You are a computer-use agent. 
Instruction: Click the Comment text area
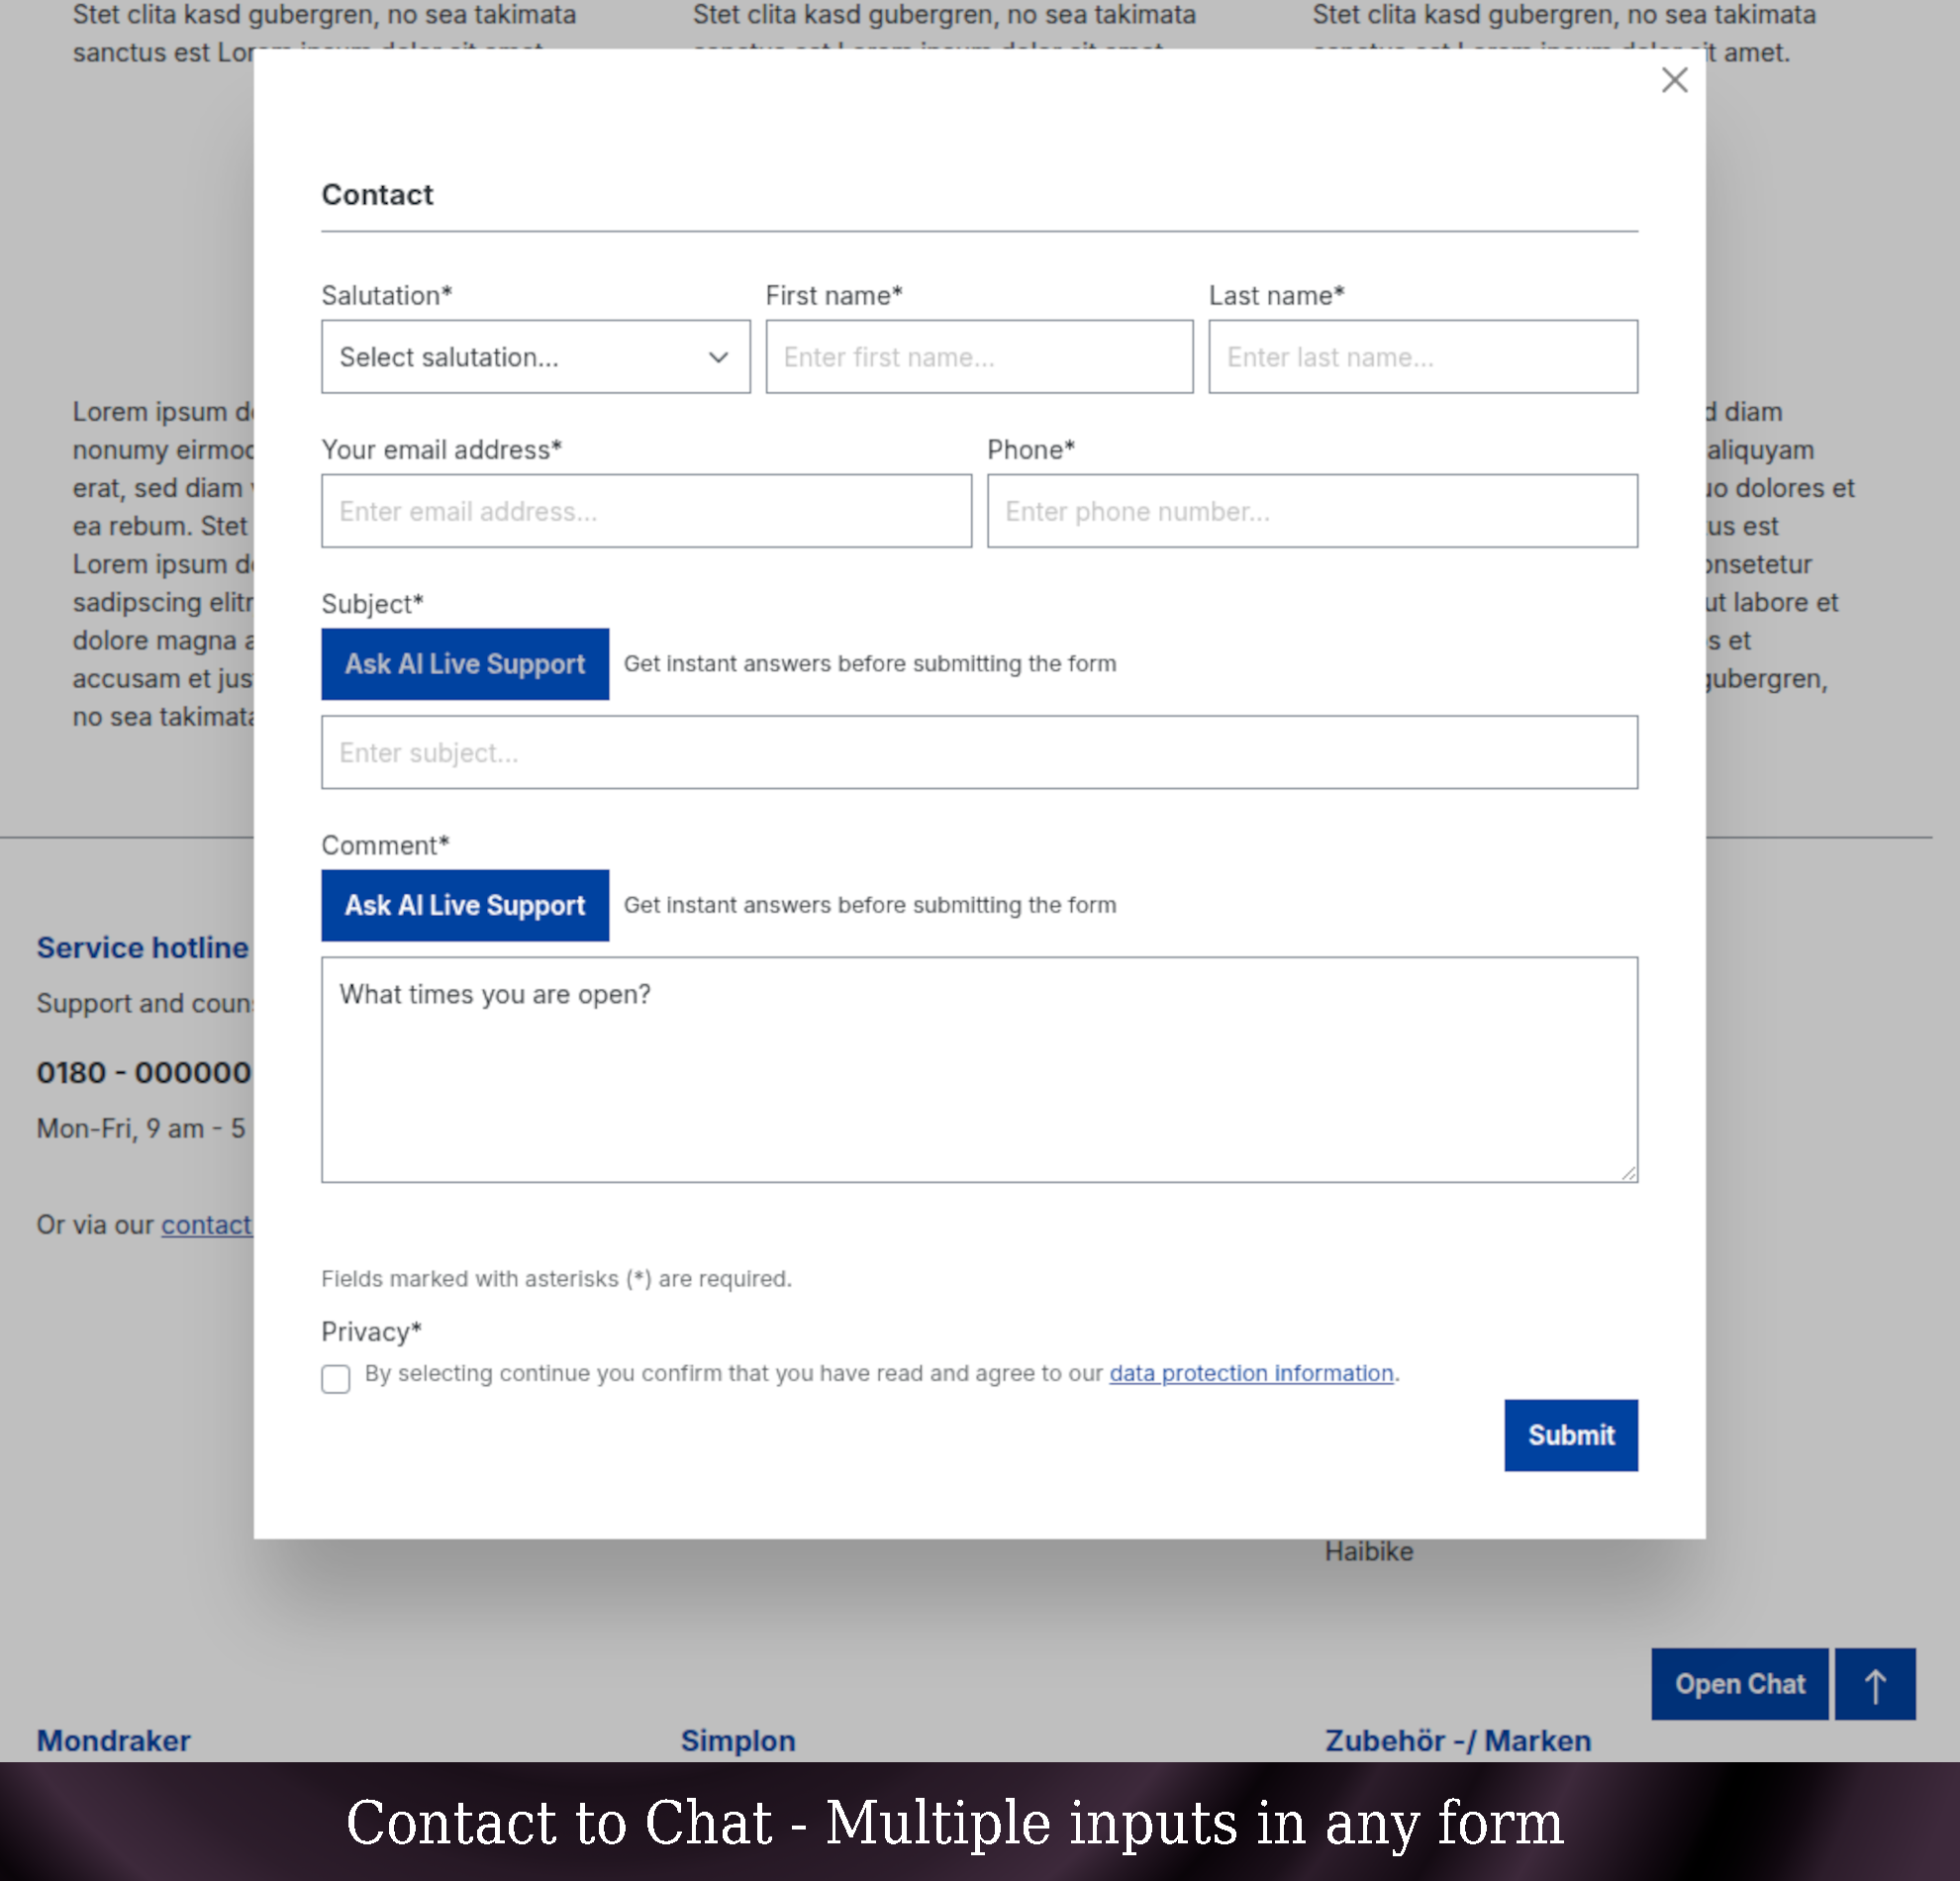pyautogui.click(x=979, y=1069)
